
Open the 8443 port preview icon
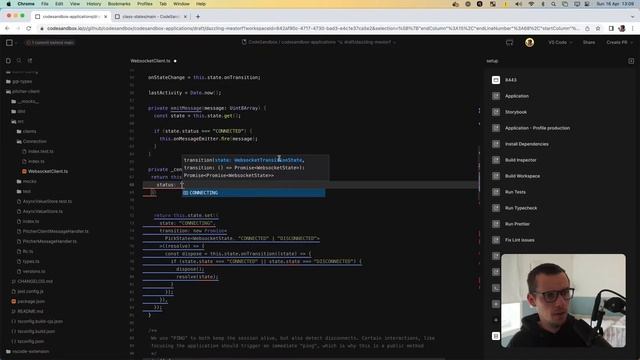click(x=496, y=80)
